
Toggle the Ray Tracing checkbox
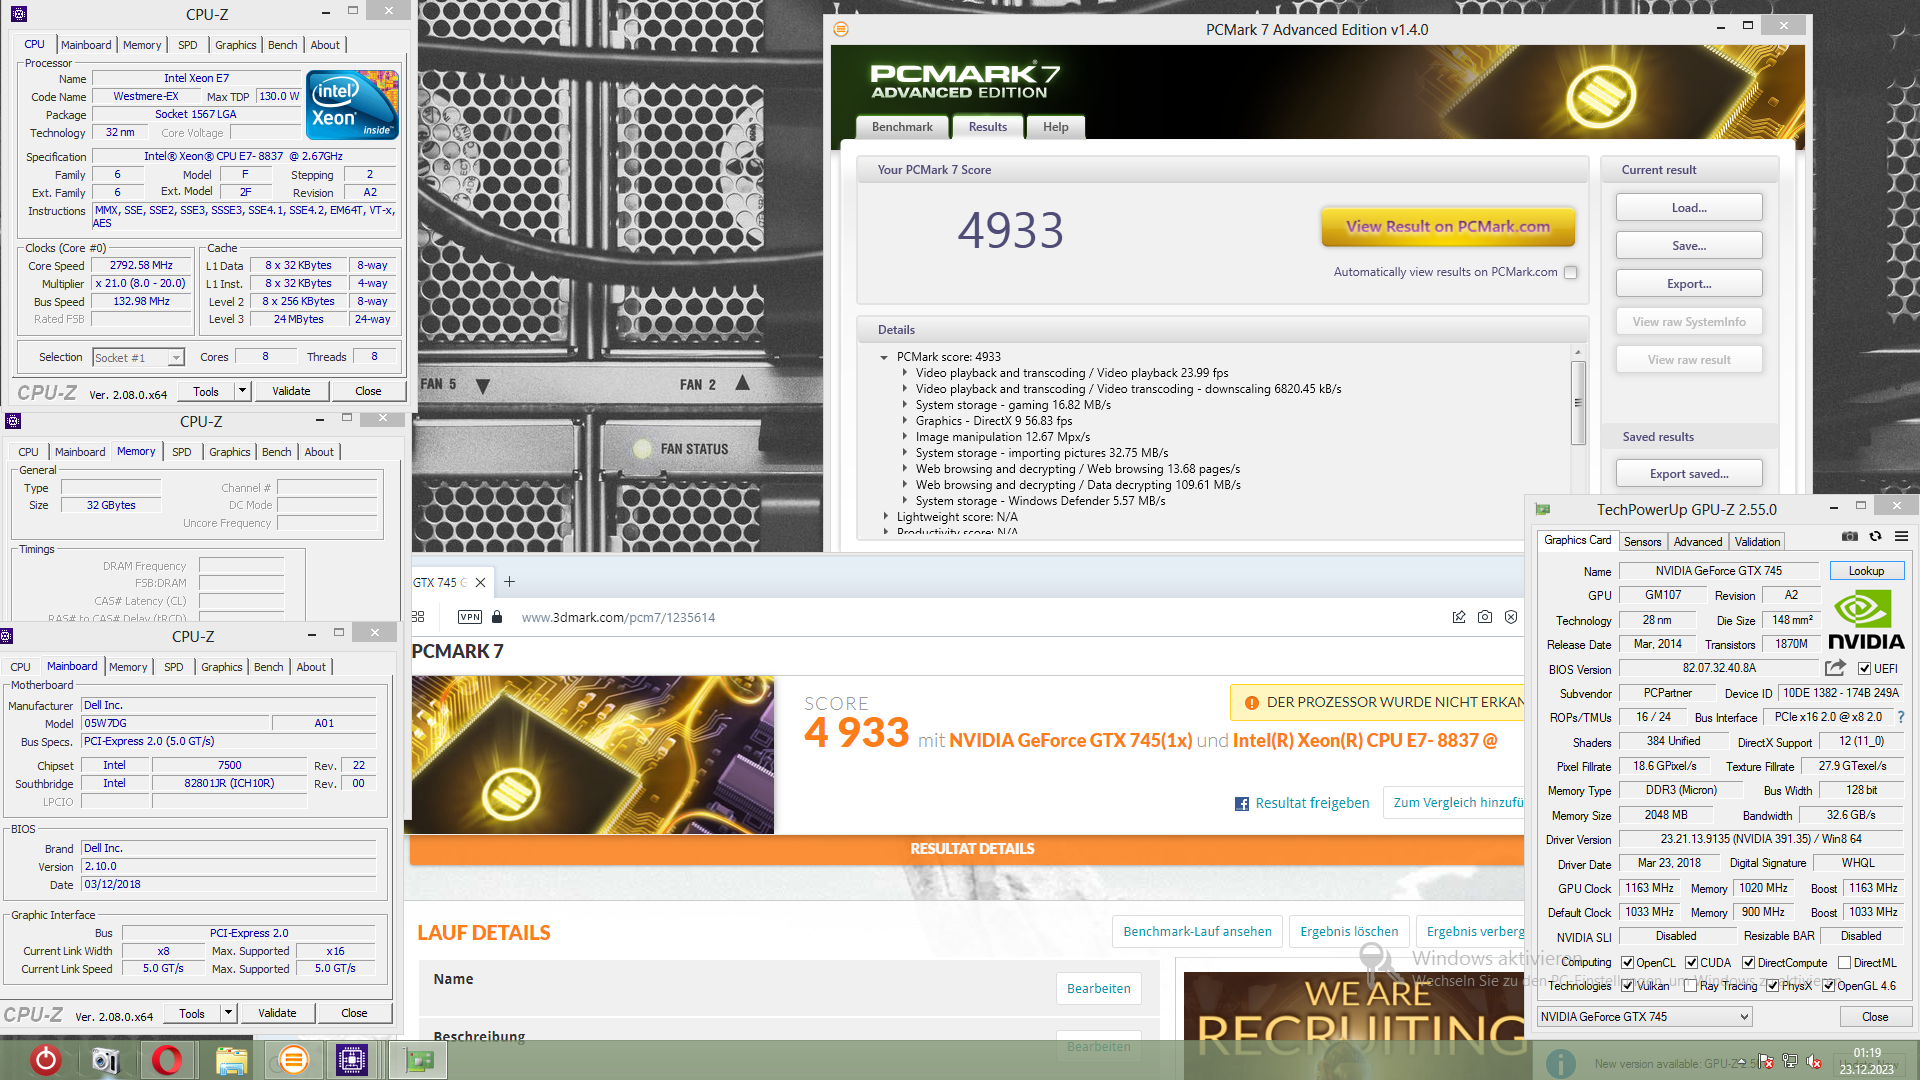(x=1691, y=986)
